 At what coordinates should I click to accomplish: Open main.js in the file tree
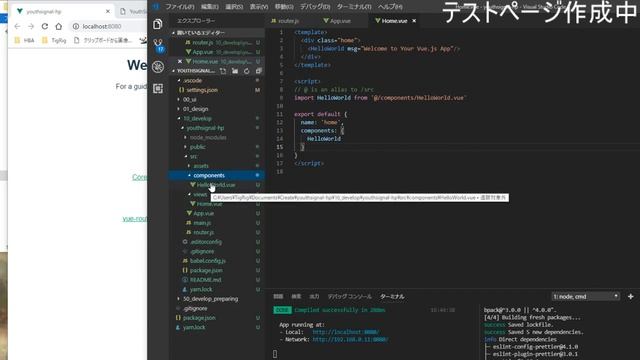217,223
